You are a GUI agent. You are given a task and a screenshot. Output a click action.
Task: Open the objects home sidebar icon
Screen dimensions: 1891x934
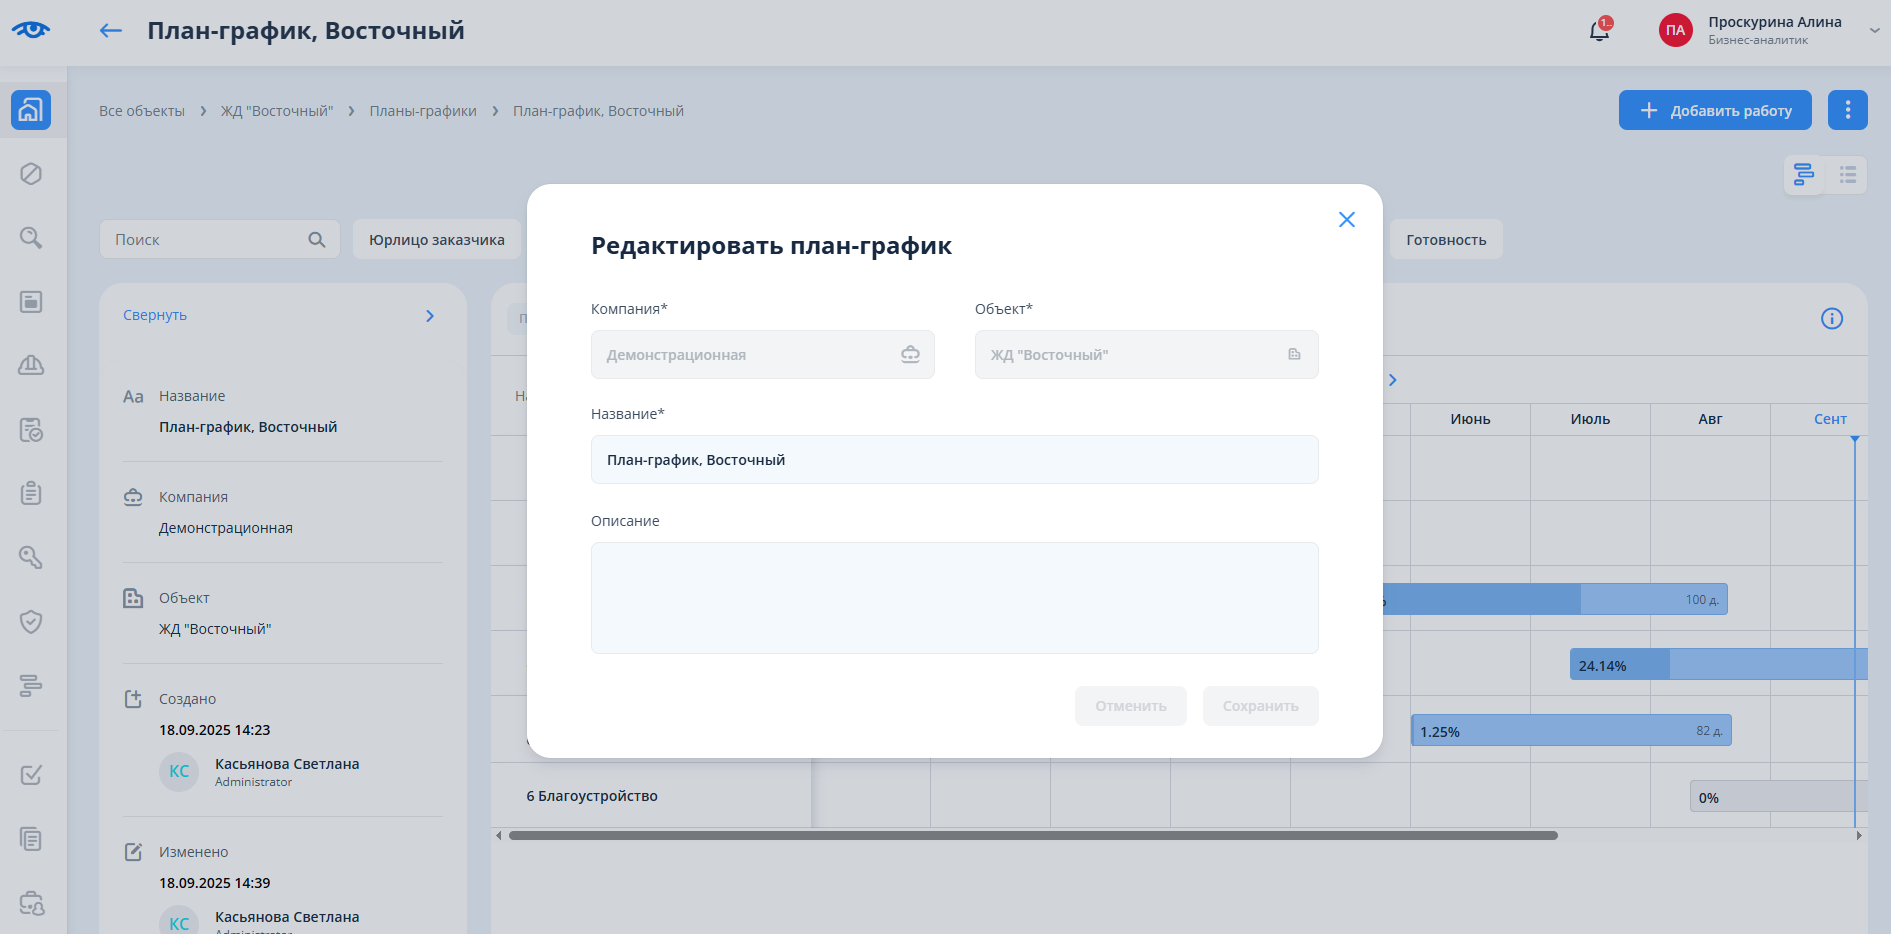tap(31, 110)
